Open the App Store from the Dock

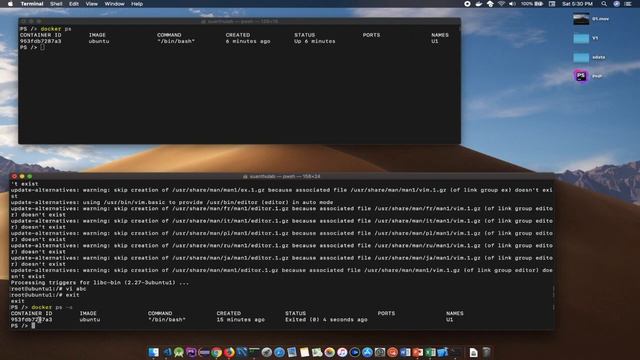click(x=367, y=352)
